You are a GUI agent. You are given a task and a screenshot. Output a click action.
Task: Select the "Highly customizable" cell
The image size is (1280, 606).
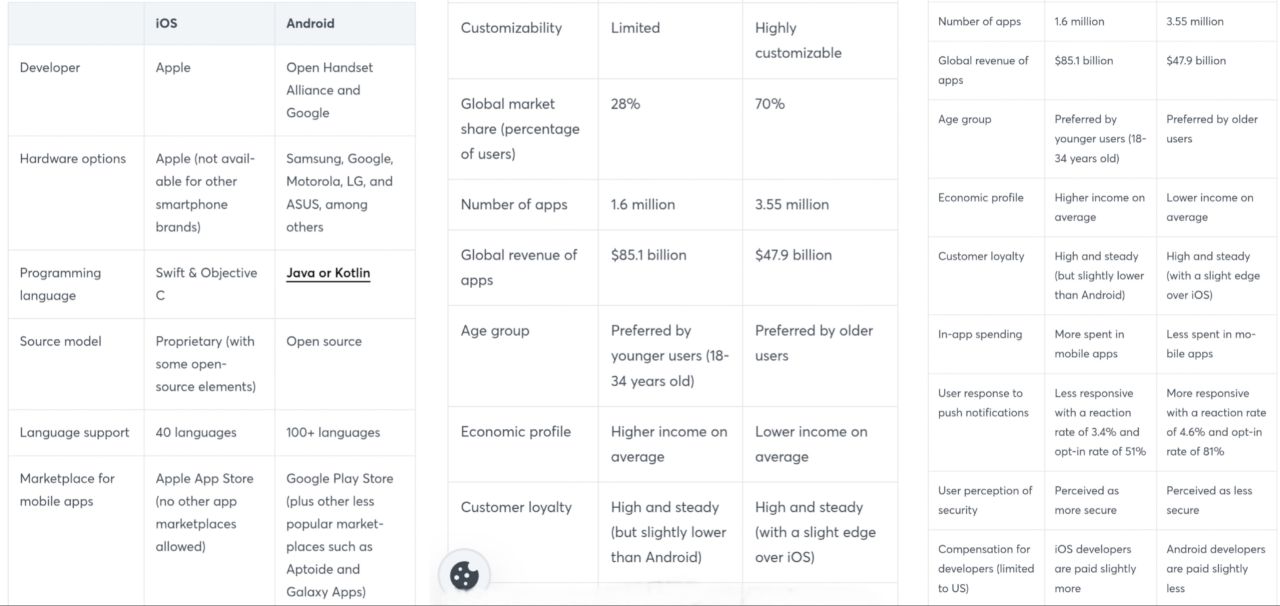click(x=798, y=41)
